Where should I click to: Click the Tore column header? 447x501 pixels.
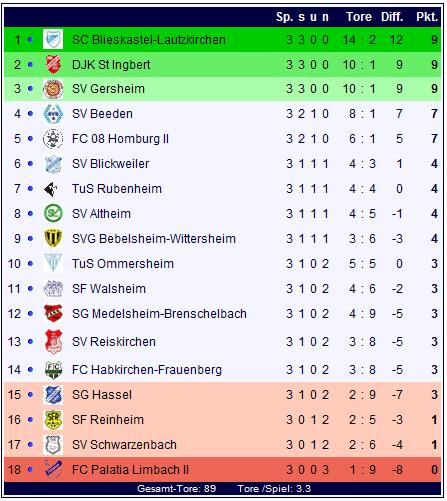coord(359,17)
